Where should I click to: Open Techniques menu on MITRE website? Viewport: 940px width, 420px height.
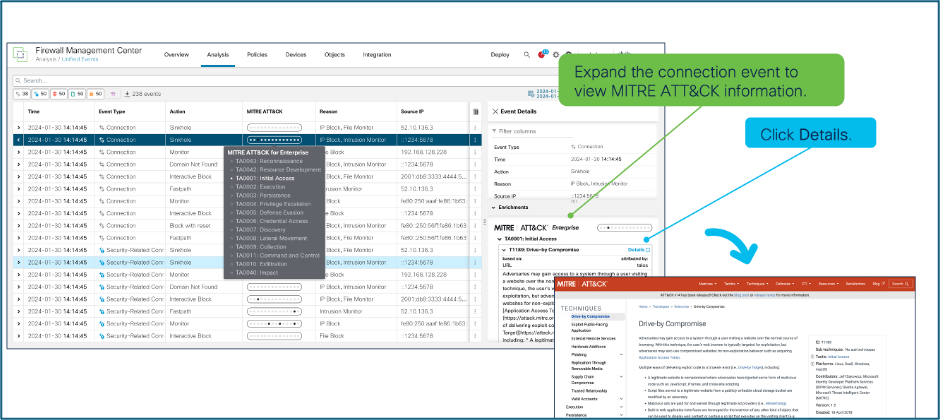757,283
